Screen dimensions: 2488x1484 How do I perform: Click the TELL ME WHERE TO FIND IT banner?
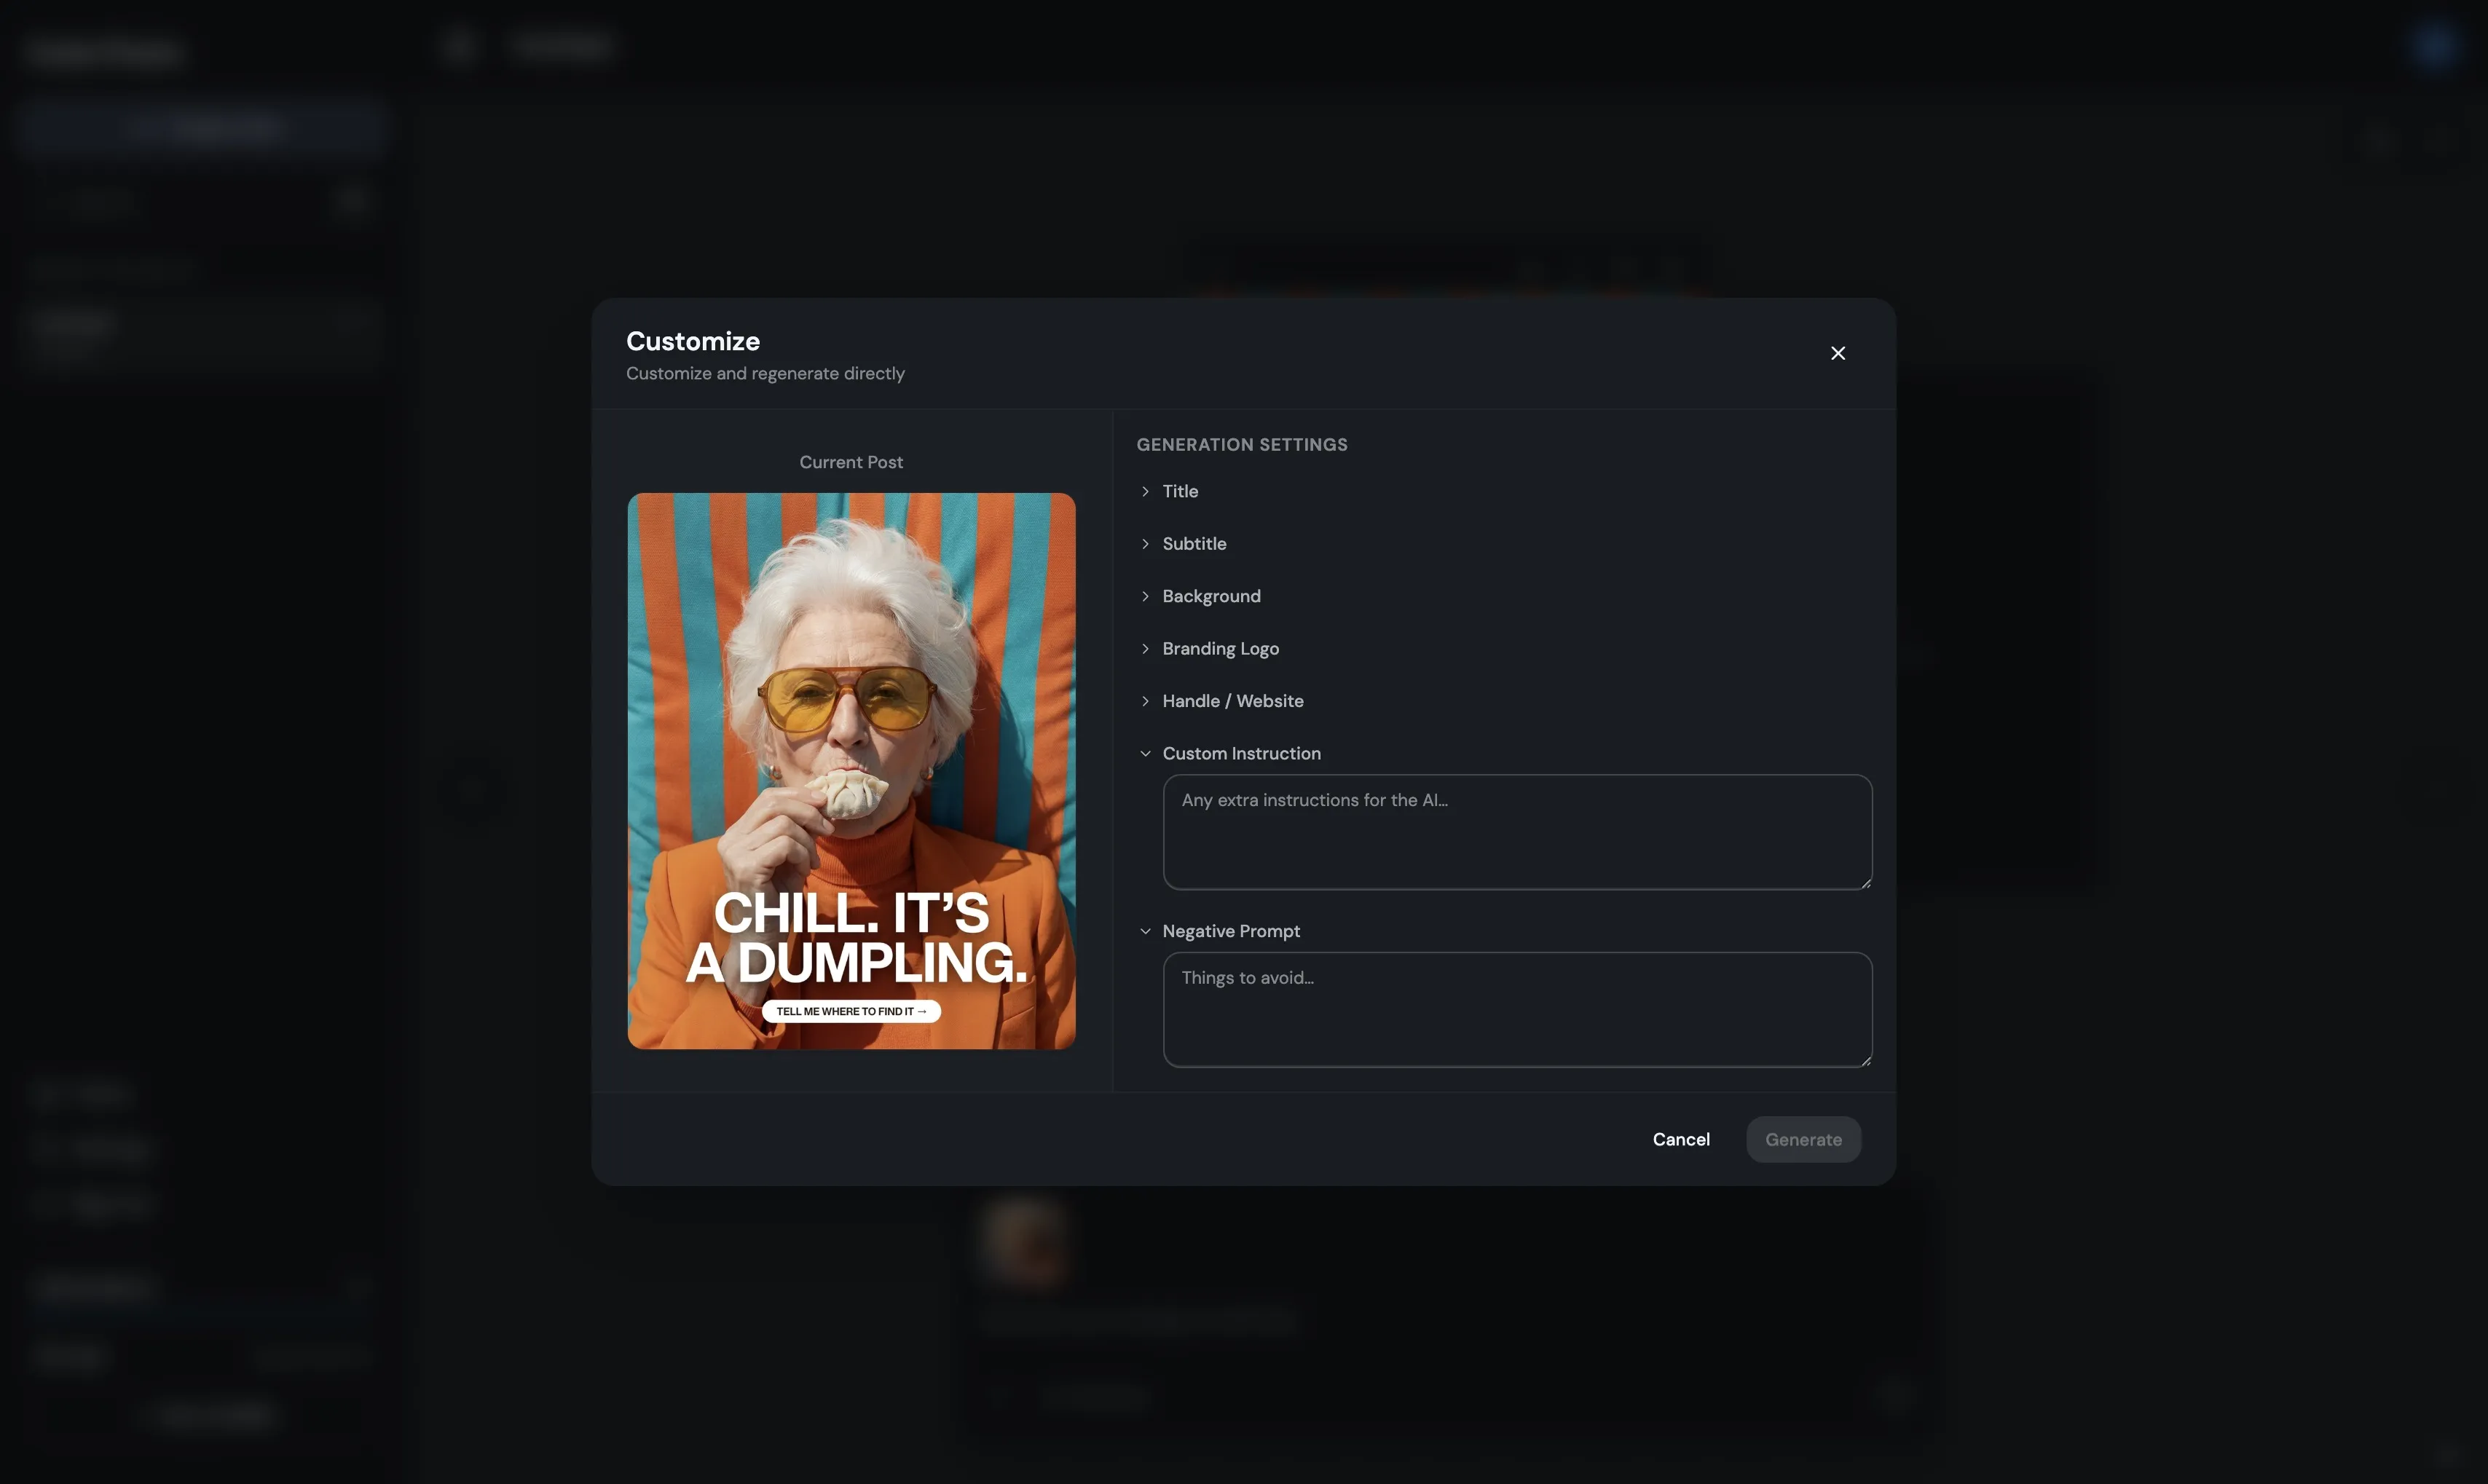[851, 1011]
